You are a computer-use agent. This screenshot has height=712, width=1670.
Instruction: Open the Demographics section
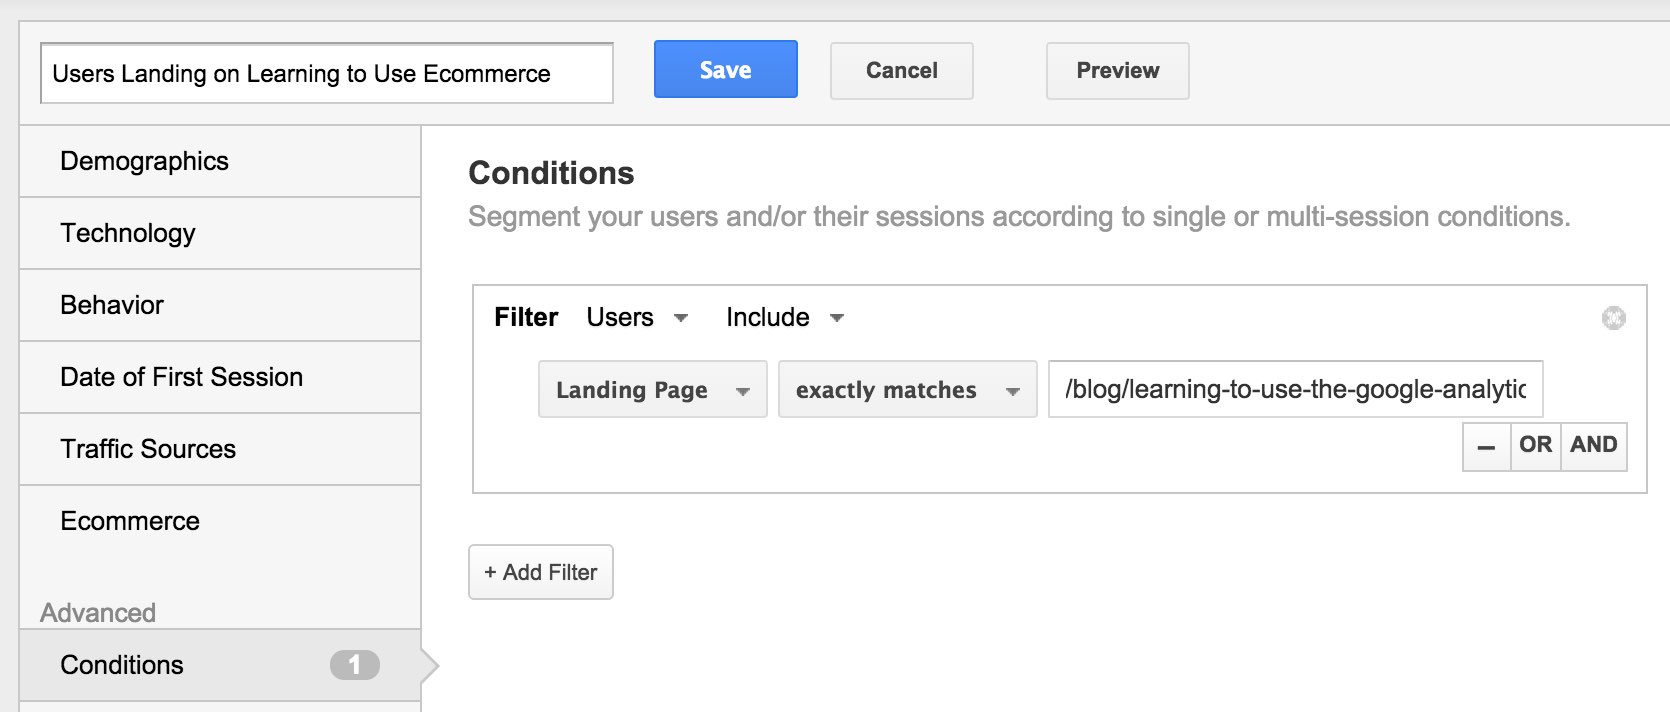pos(220,161)
